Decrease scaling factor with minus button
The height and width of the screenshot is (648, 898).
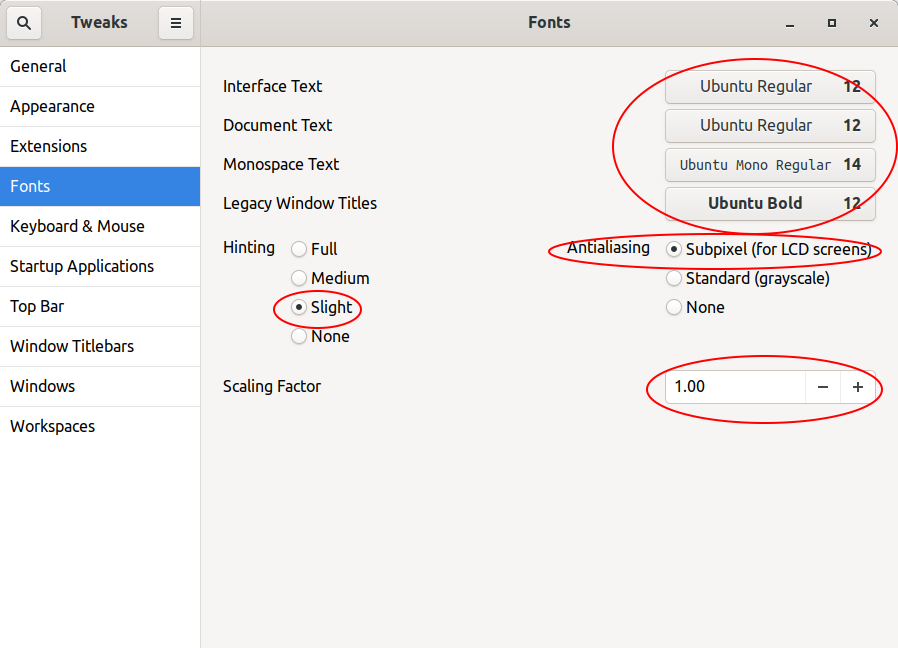823,387
